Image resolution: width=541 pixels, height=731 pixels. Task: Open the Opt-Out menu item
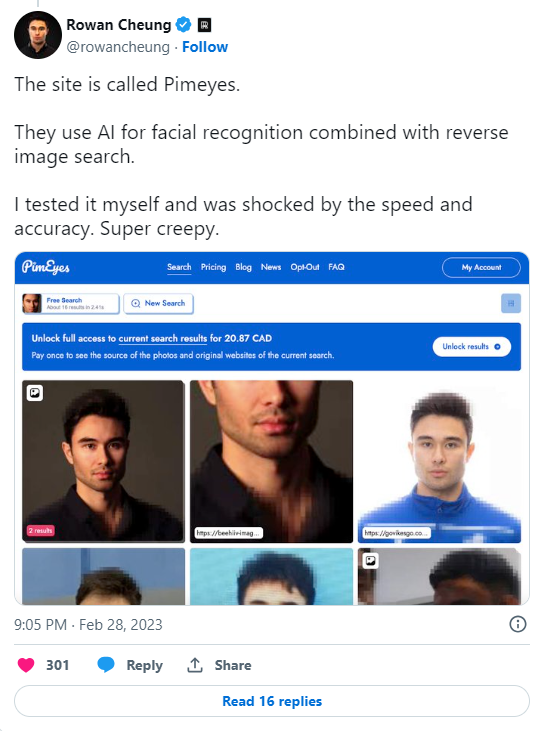click(305, 267)
